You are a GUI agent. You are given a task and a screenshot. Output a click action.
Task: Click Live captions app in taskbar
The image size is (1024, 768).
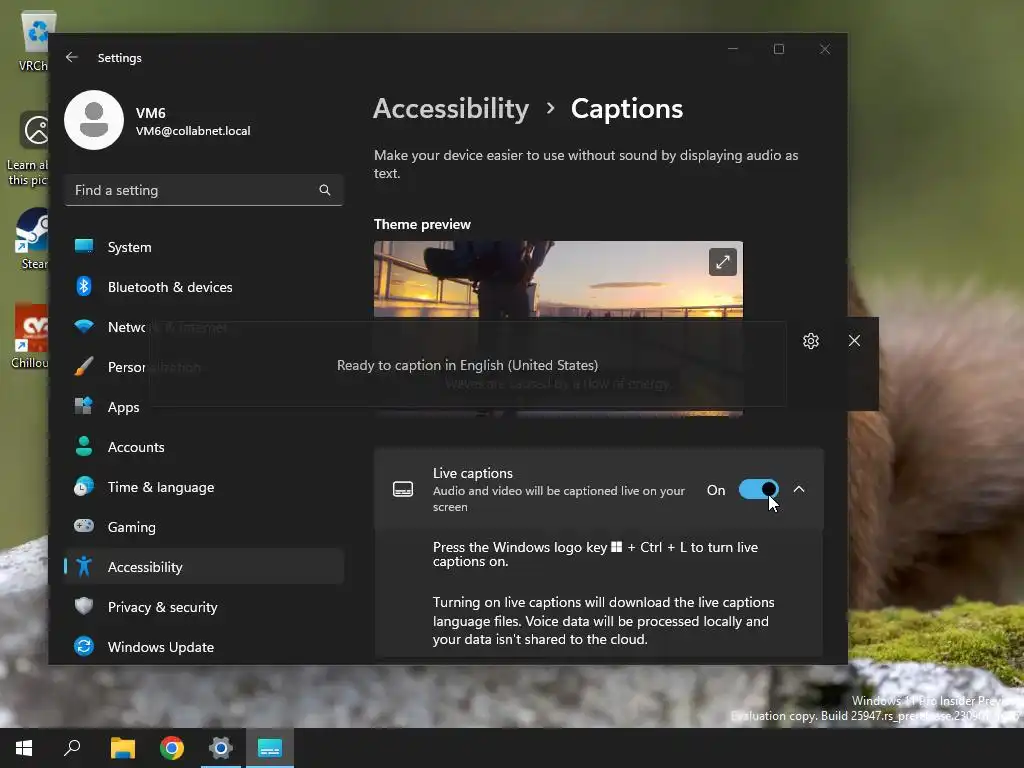pos(270,748)
